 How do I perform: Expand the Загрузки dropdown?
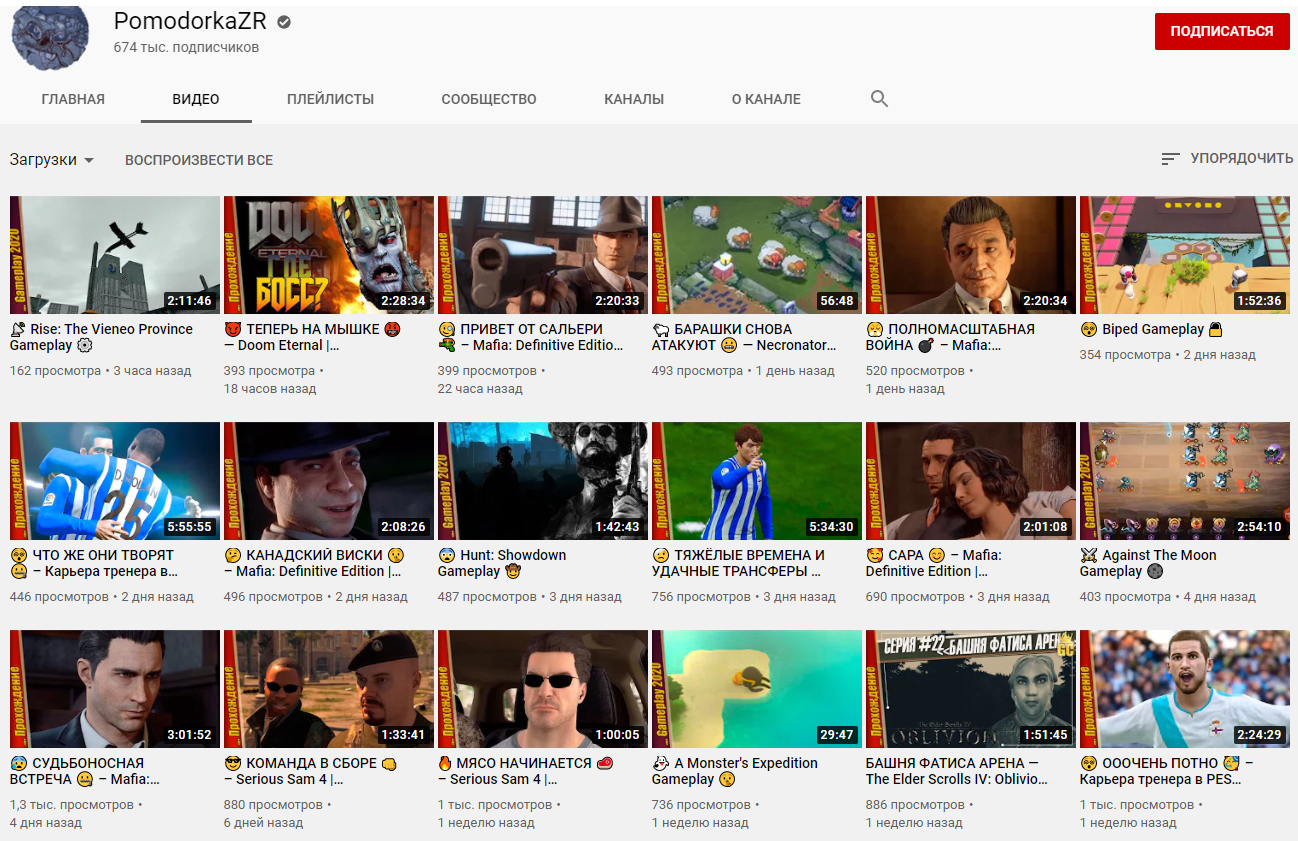52,160
